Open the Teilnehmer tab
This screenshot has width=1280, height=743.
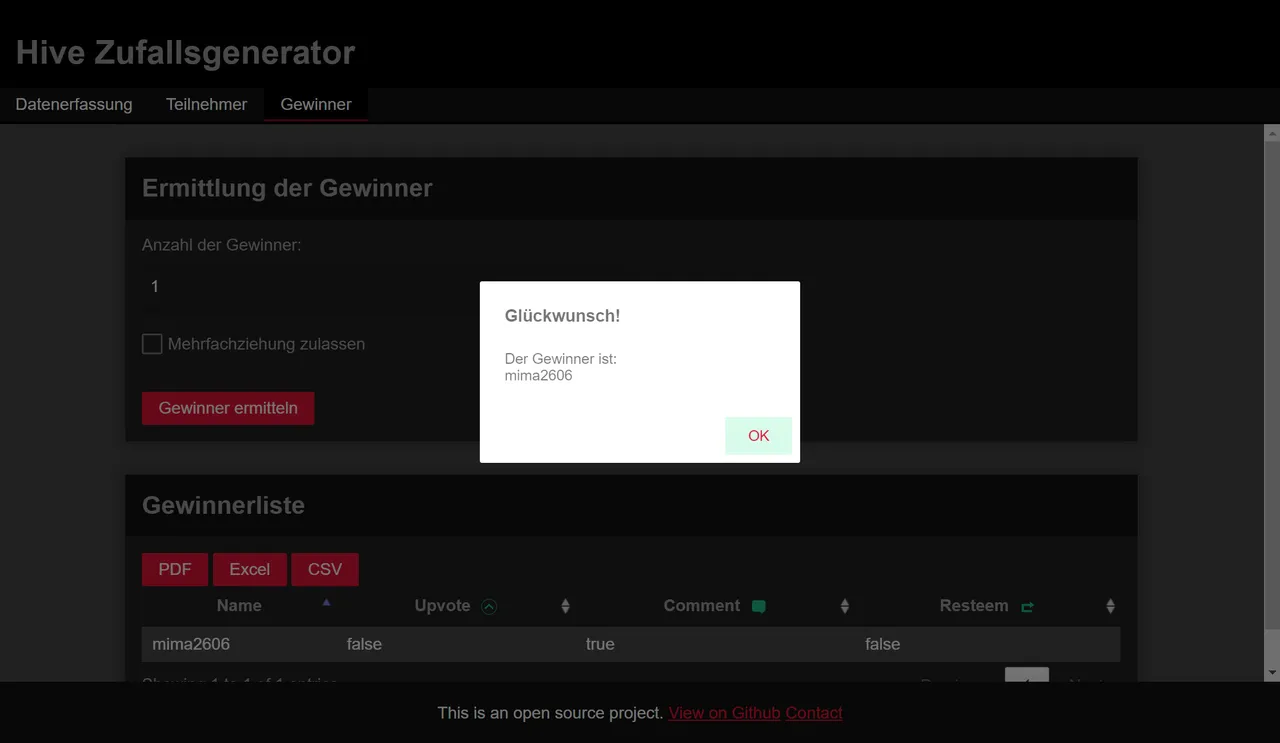point(206,104)
